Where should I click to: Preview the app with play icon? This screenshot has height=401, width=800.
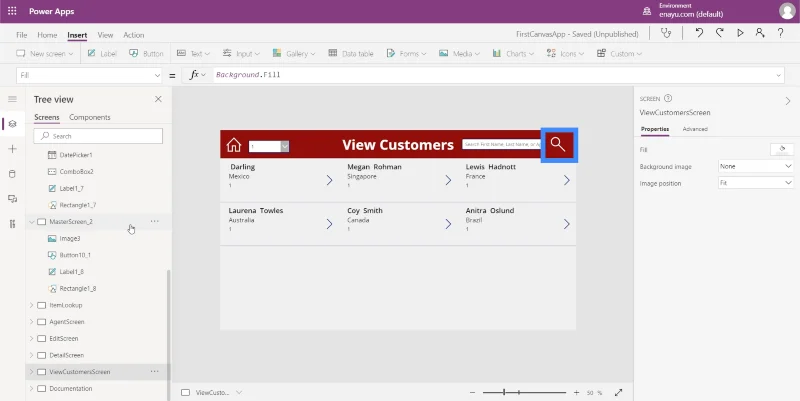(740, 33)
